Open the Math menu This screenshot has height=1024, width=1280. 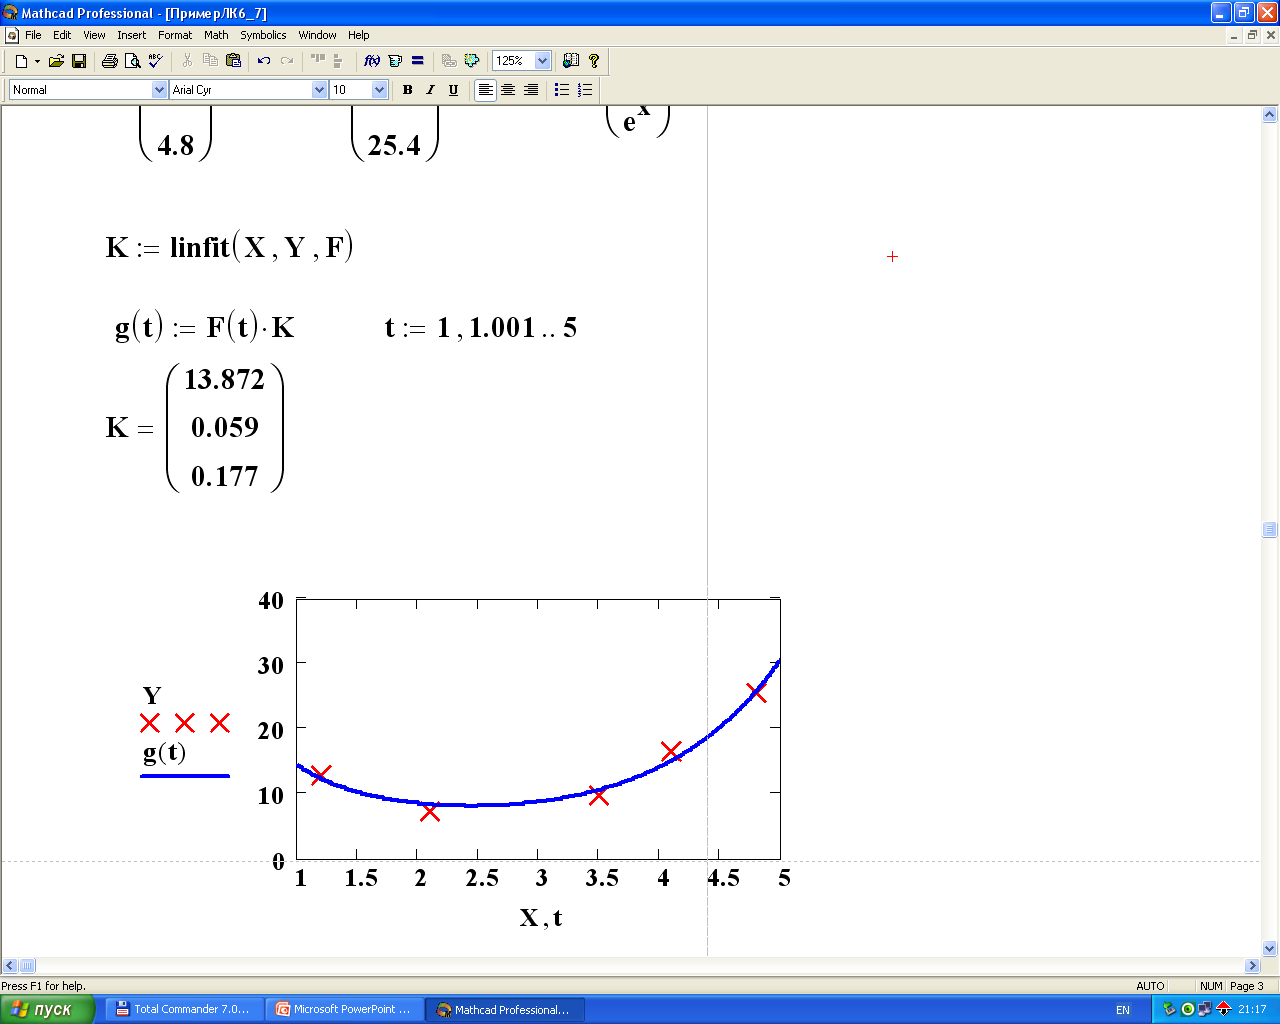216,35
